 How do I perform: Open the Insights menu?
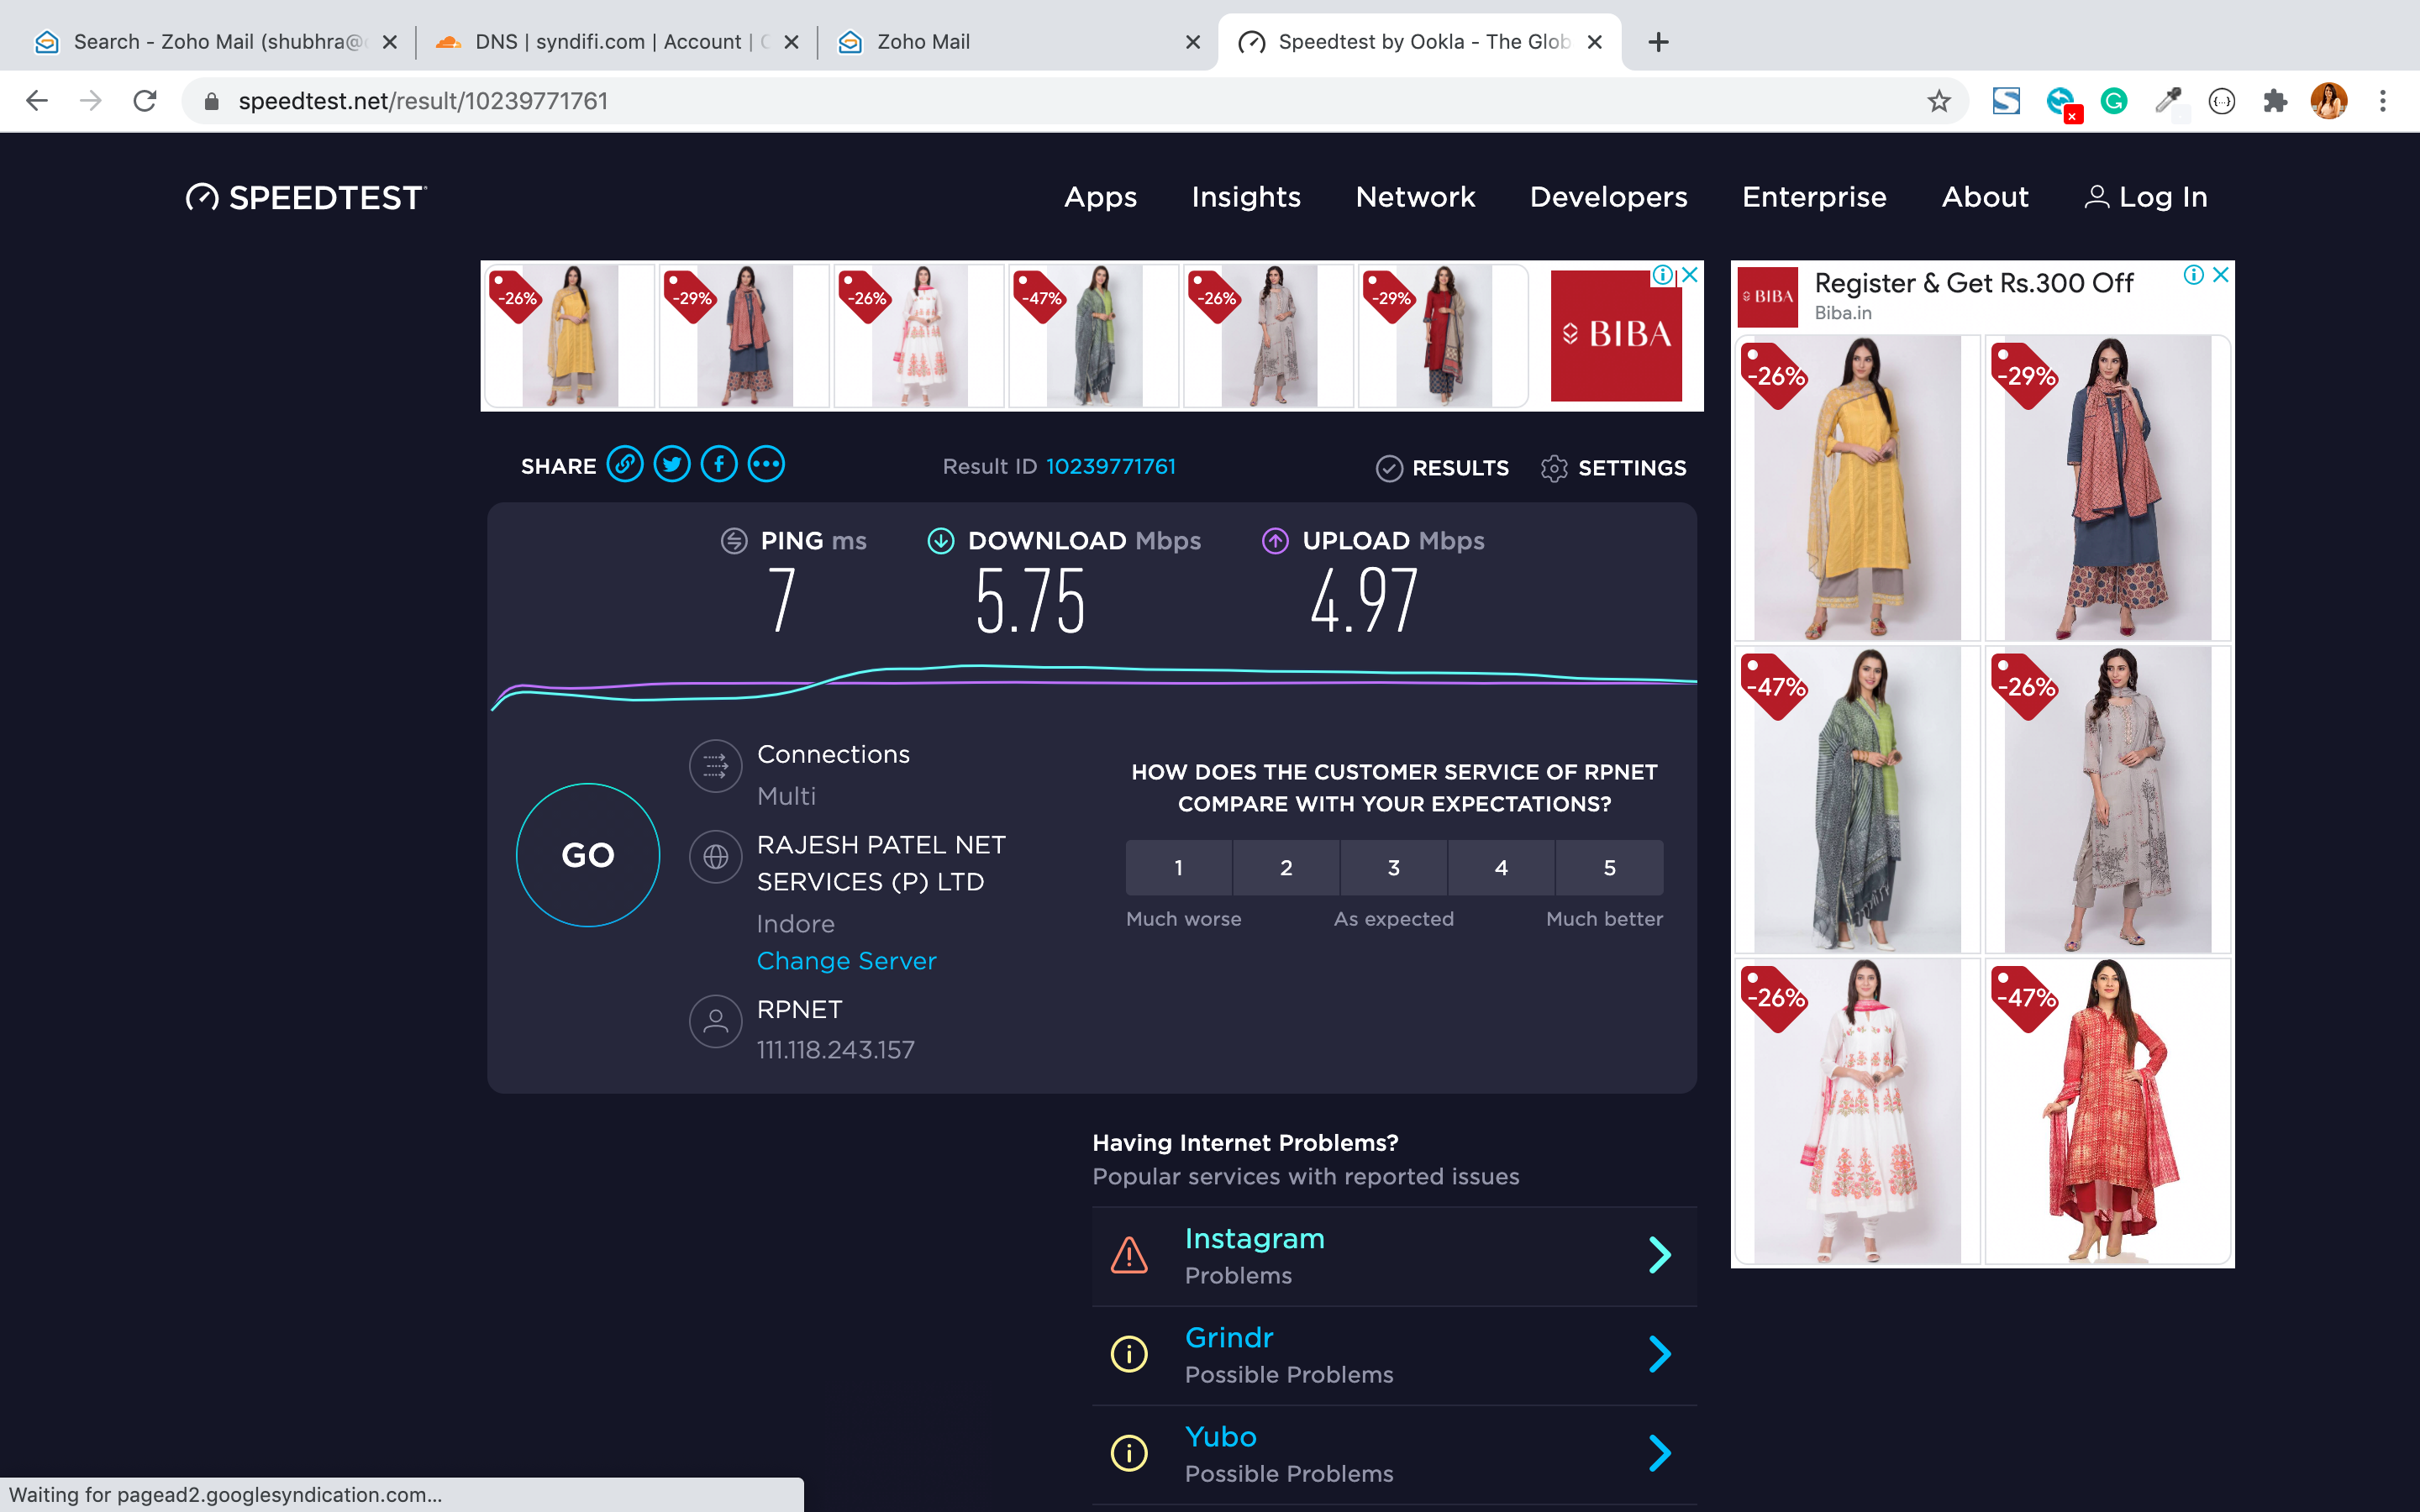point(1246,198)
